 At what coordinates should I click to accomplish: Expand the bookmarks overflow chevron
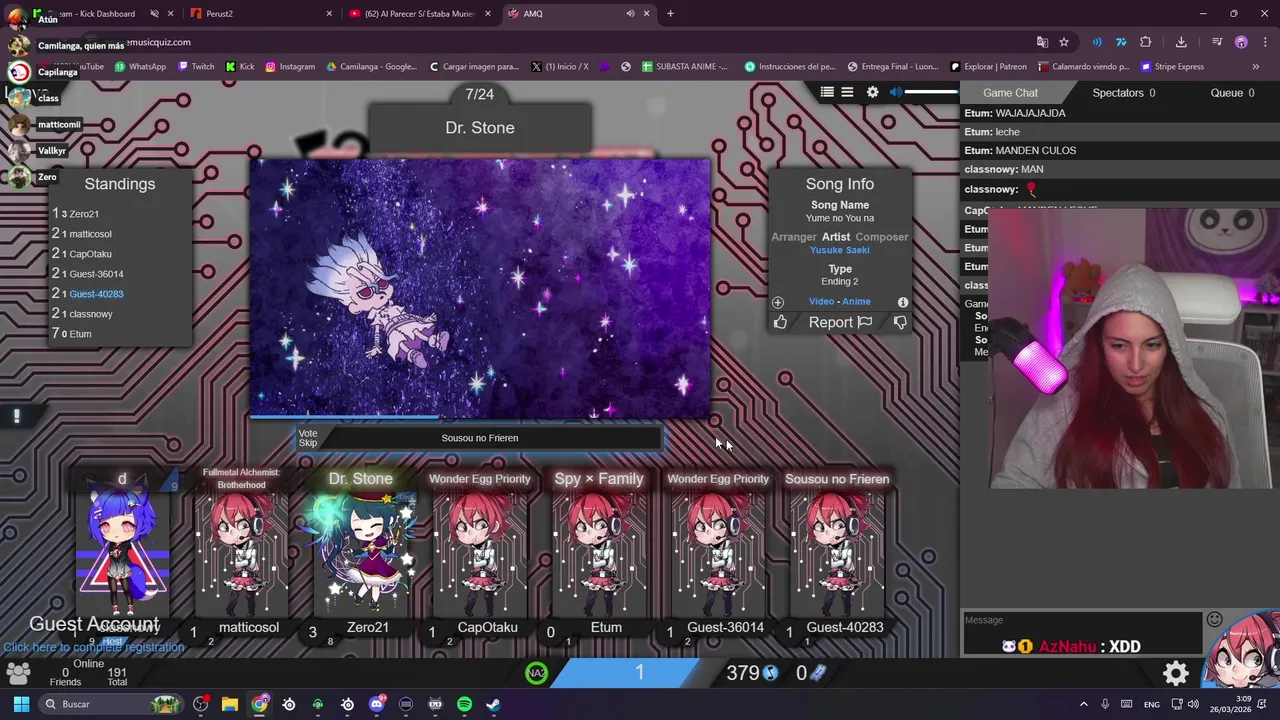pos(1256,67)
